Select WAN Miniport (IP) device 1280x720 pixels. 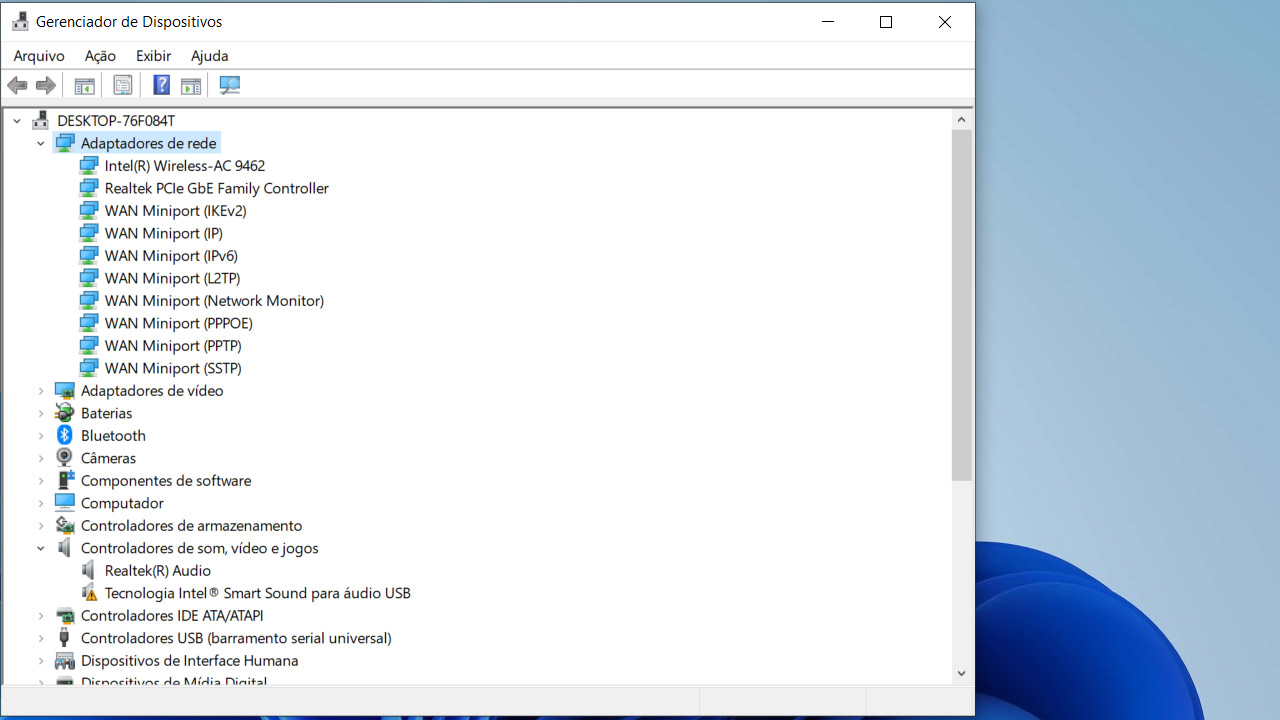click(x=164, y=233)
